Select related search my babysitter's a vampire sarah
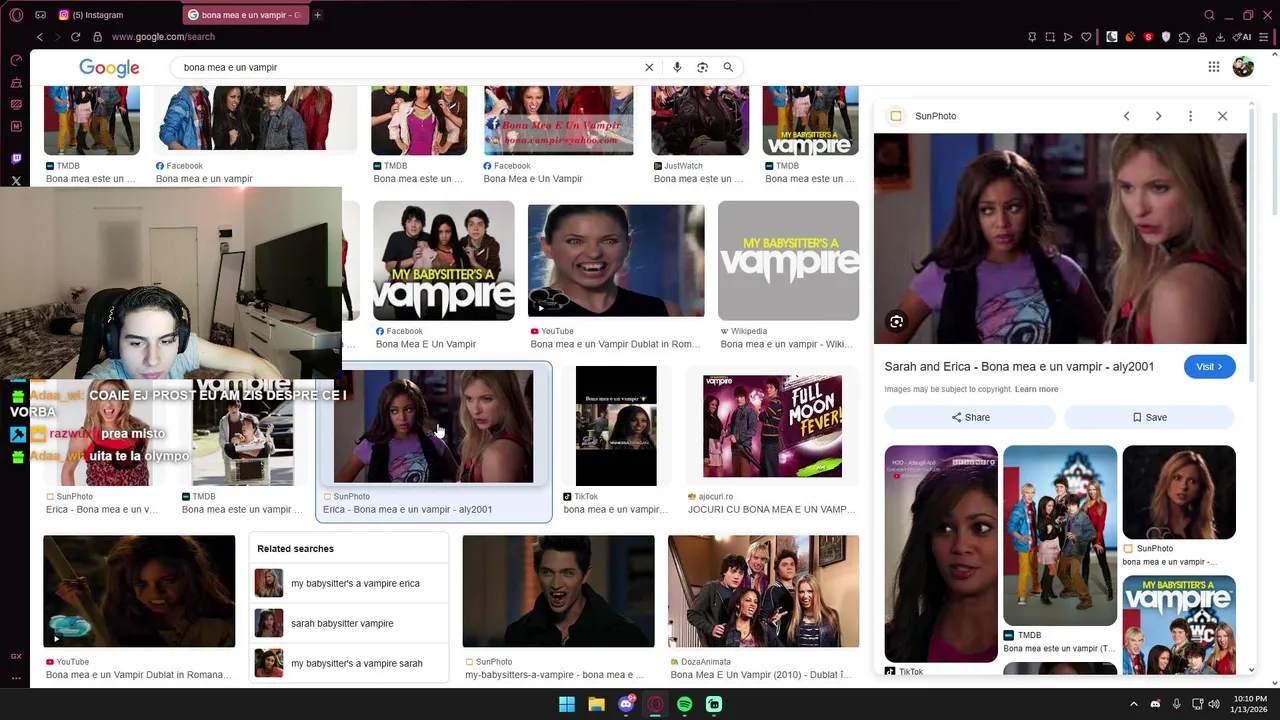Viewport: 1280px width, 720px height. (x=349, y=663)
